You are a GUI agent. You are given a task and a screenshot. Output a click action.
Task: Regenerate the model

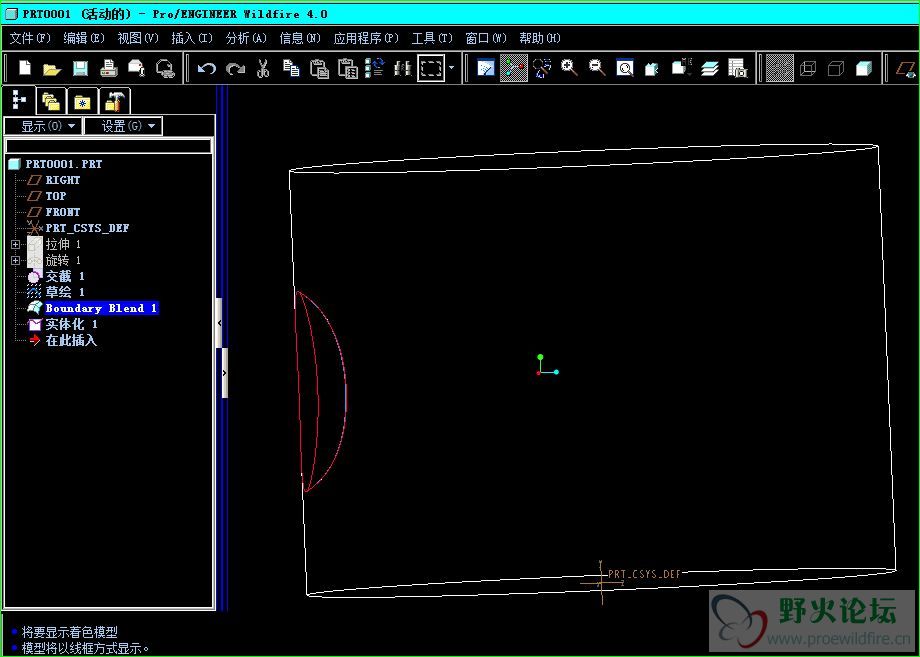[375, 68]
